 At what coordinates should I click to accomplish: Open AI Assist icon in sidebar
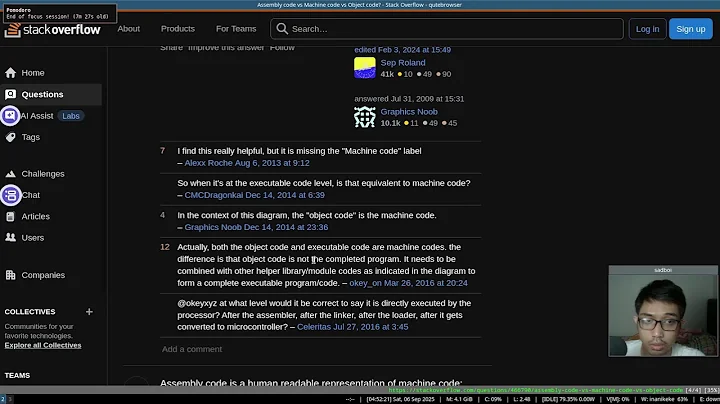10,116
